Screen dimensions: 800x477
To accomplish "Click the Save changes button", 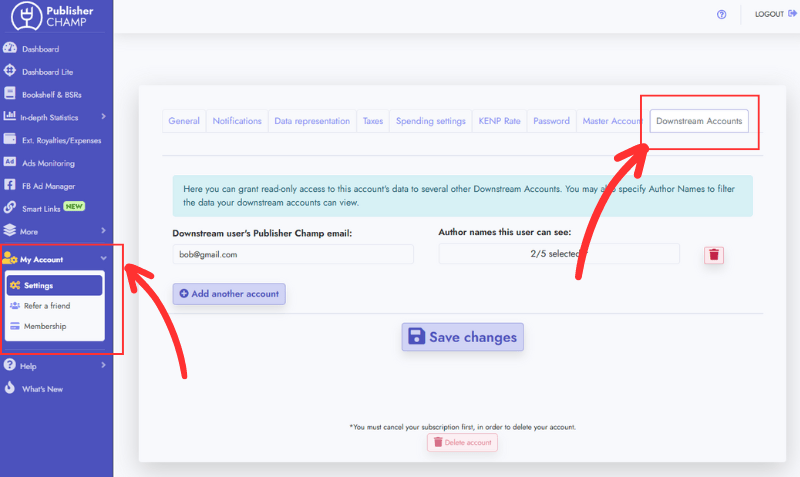I will pos(462,337).
